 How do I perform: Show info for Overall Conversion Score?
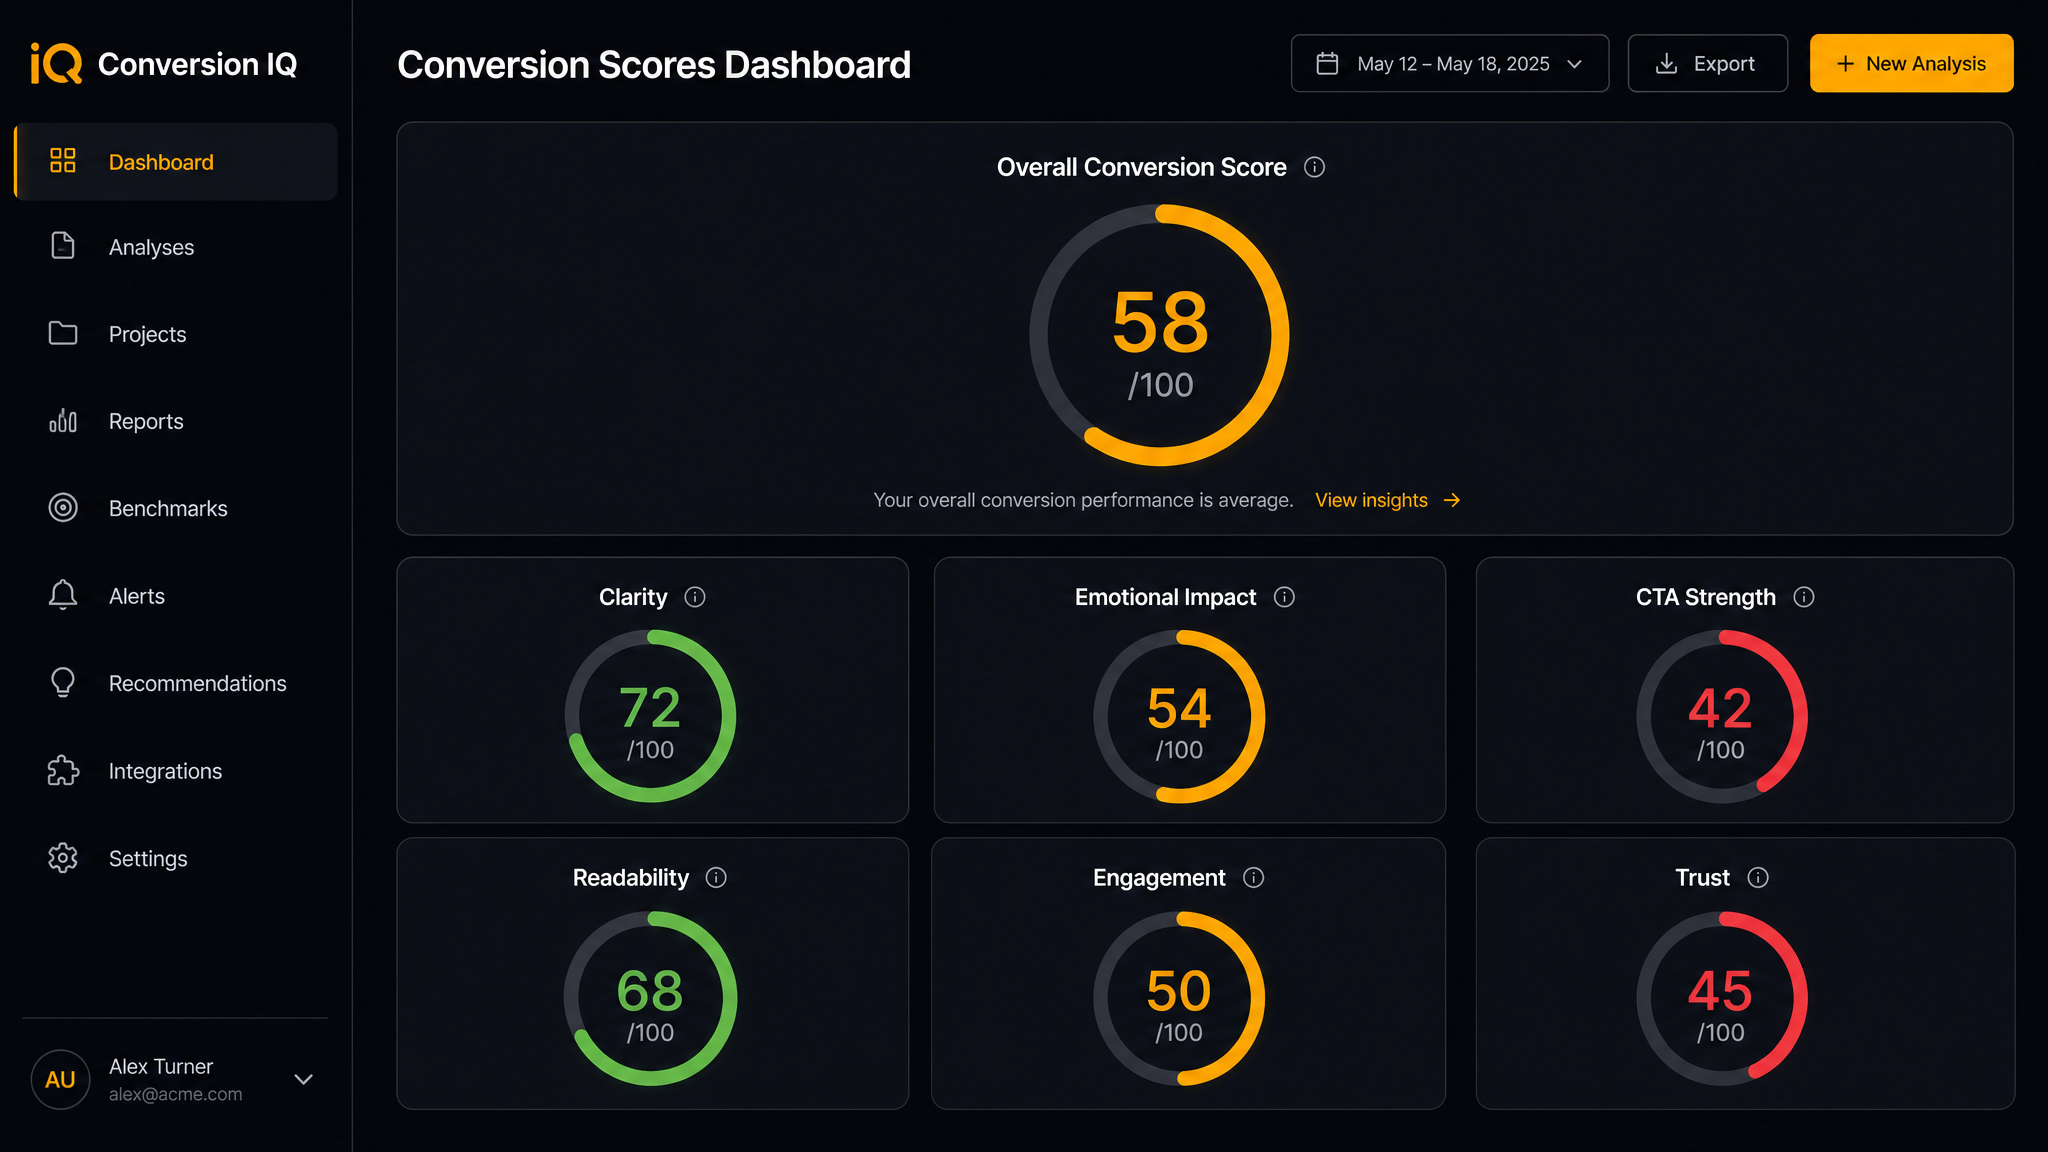(1314, 167)
